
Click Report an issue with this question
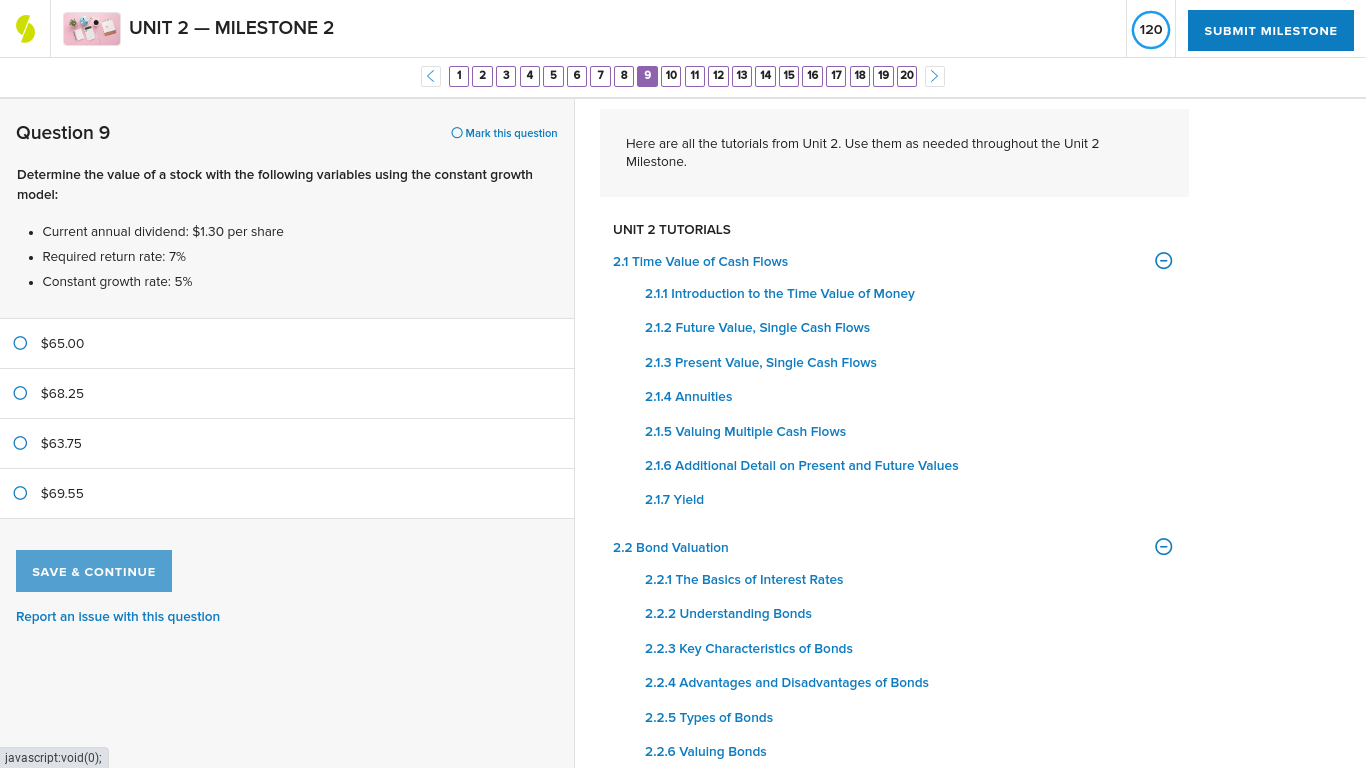click(x=118, y=616)
